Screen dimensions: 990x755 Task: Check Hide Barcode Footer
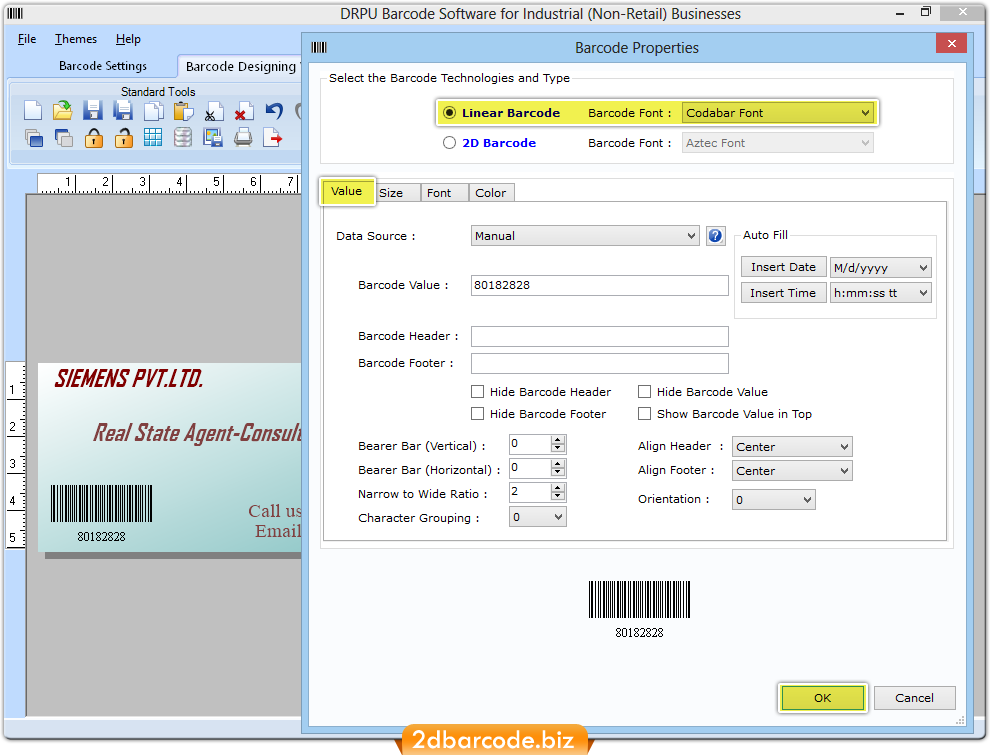click(x=478, y=413)
